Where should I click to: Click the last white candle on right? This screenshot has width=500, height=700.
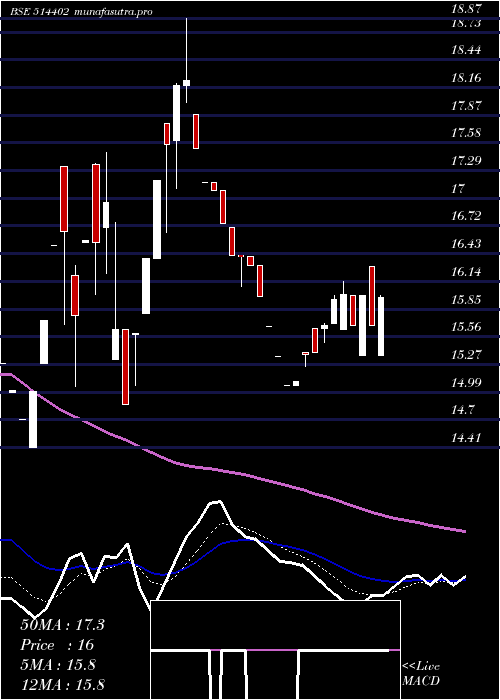coord(380,326)
